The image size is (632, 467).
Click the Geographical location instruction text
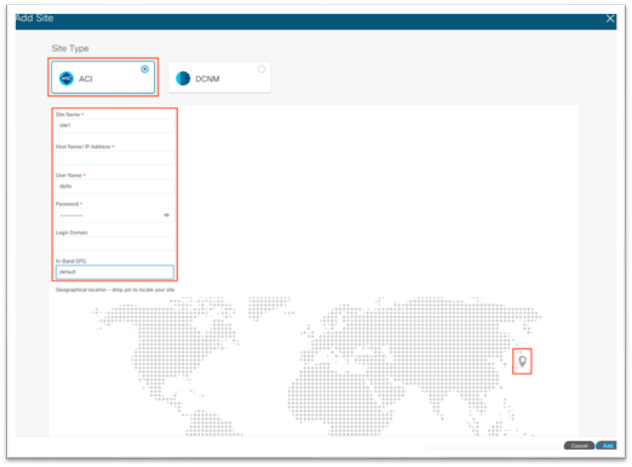tap(115, 290)
